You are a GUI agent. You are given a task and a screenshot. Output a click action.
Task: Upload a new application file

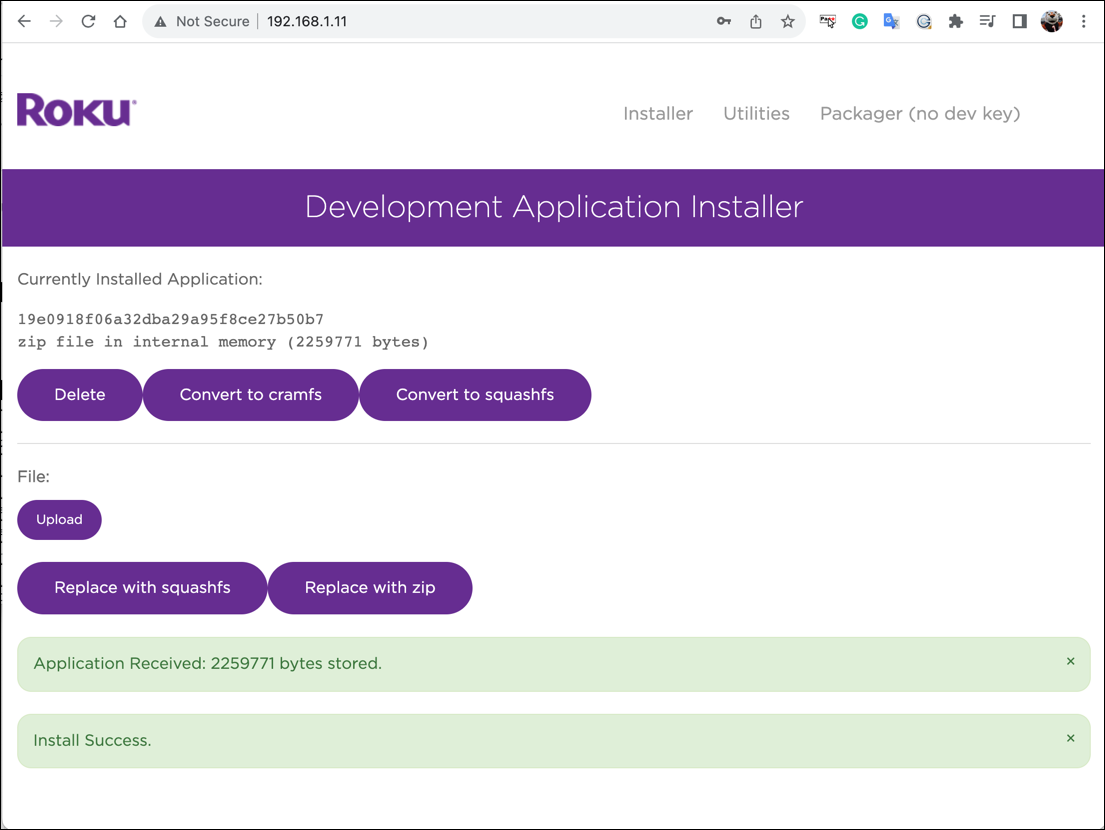[x=59, y=519]
